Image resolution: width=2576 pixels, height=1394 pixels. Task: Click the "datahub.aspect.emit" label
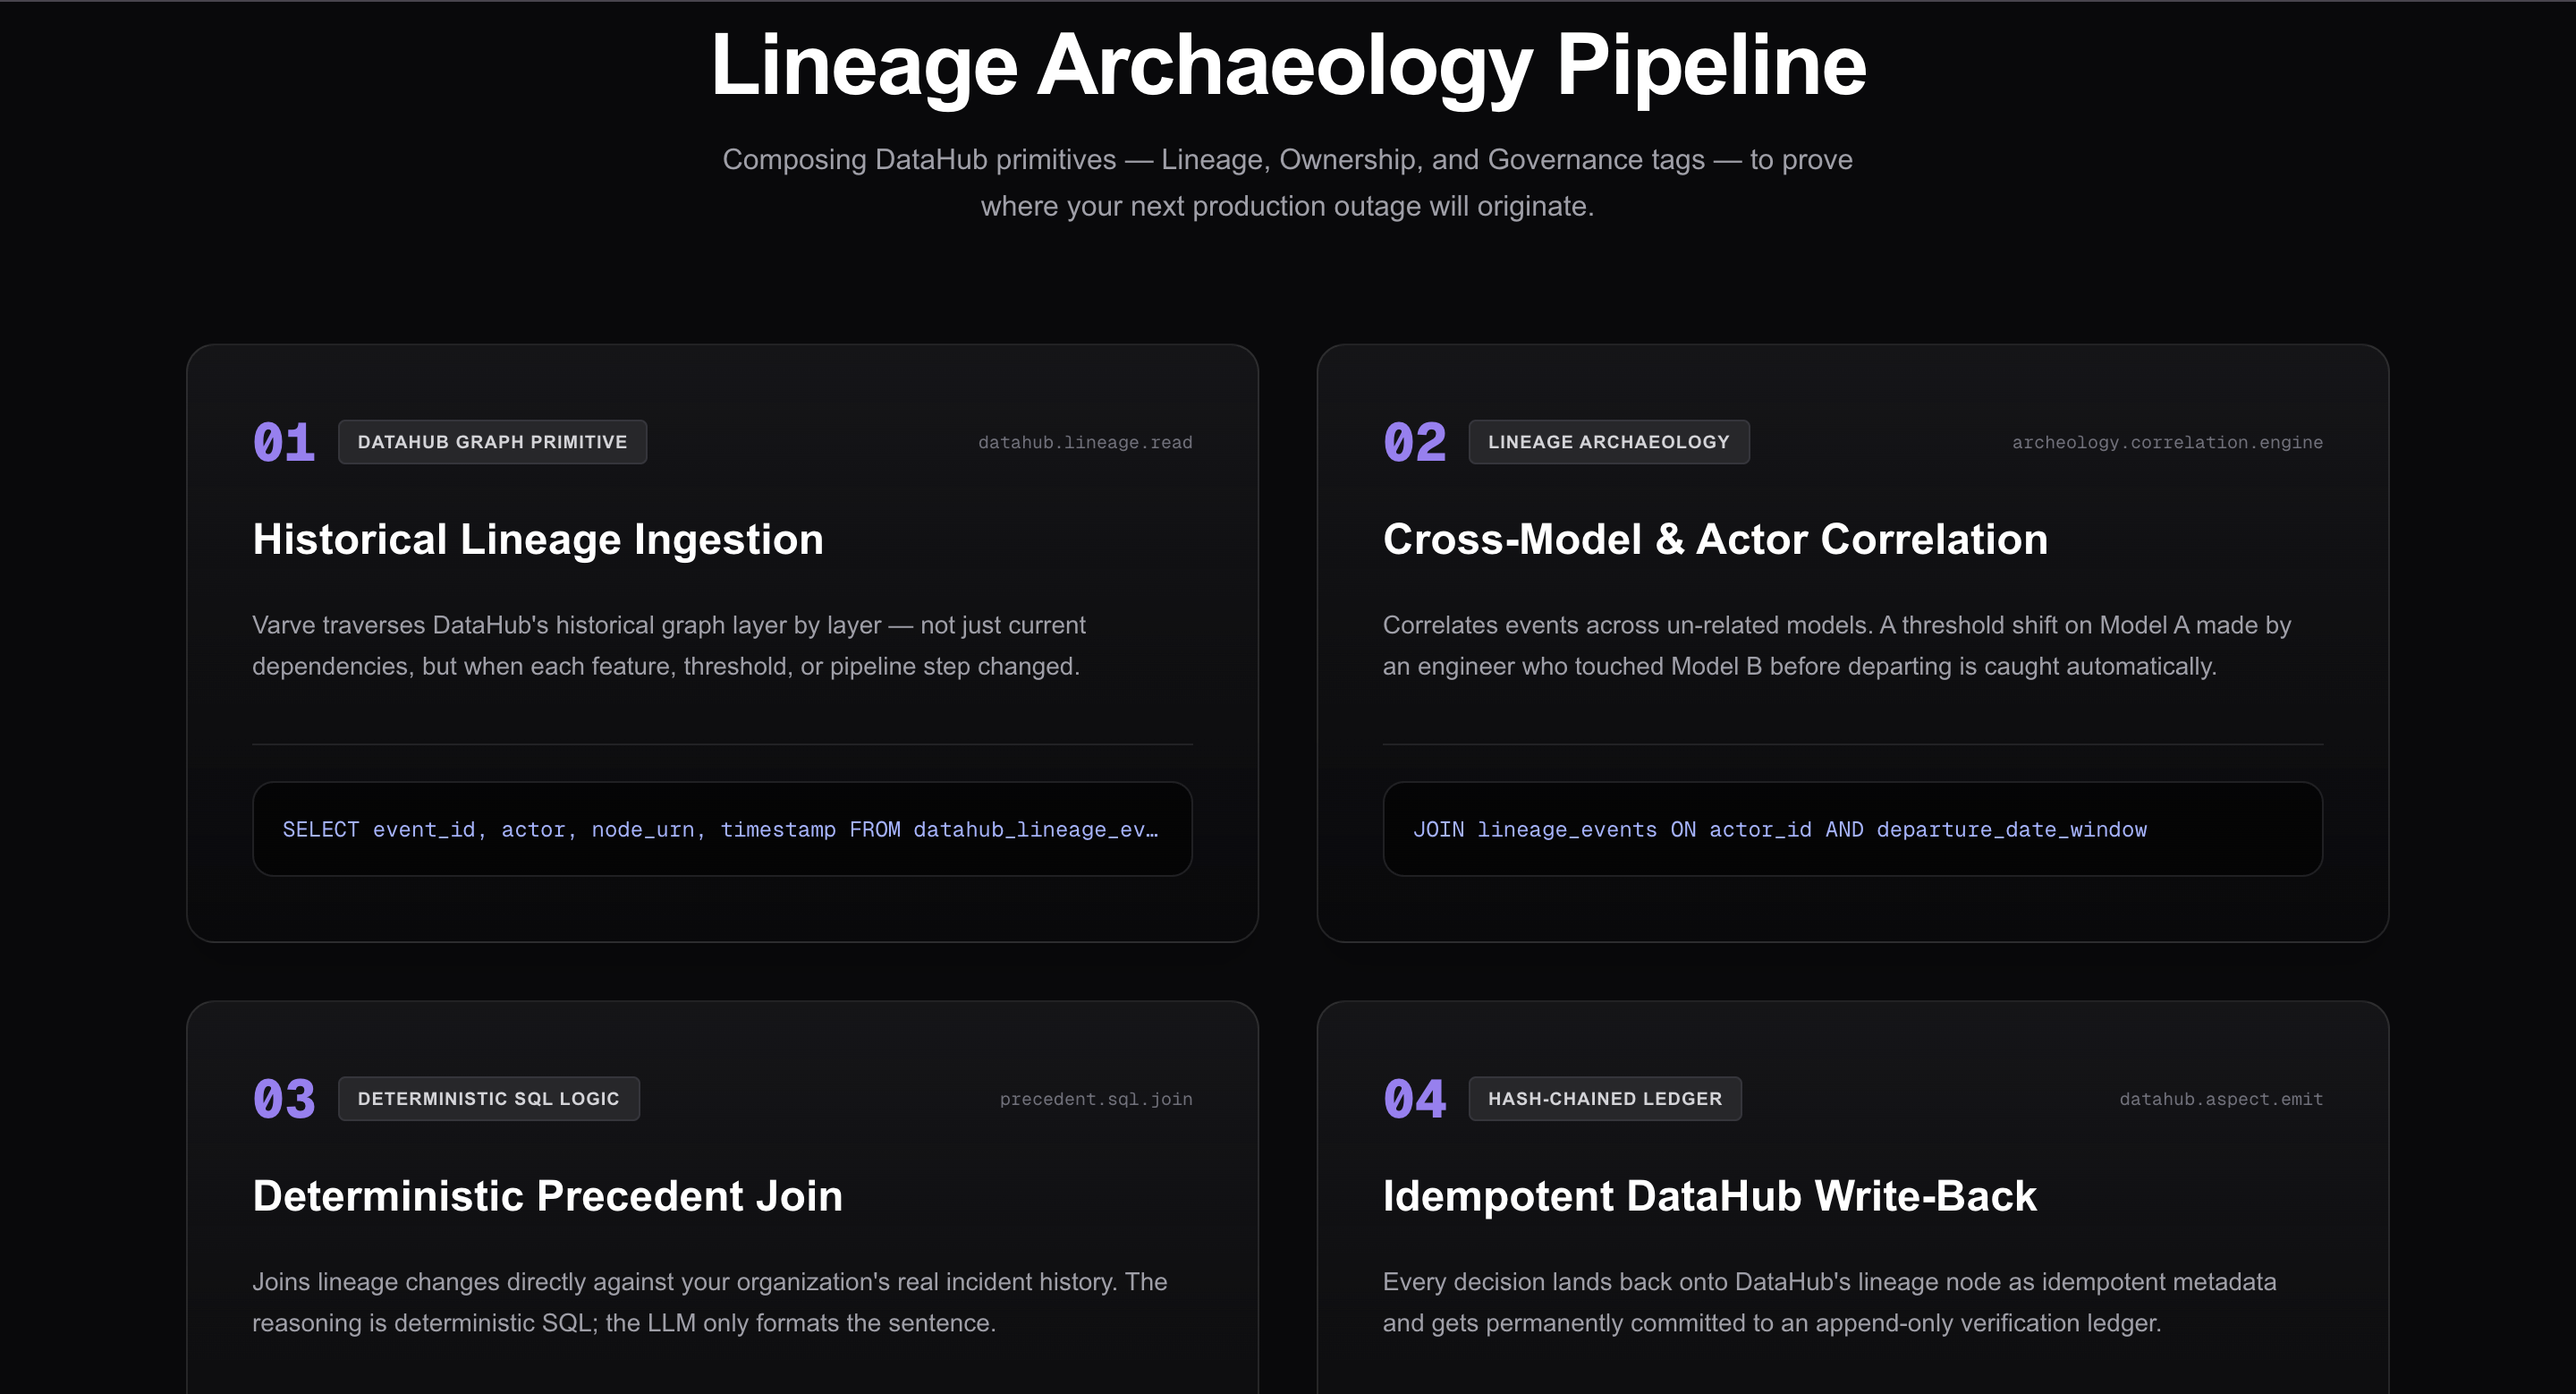point(2221,1099)
